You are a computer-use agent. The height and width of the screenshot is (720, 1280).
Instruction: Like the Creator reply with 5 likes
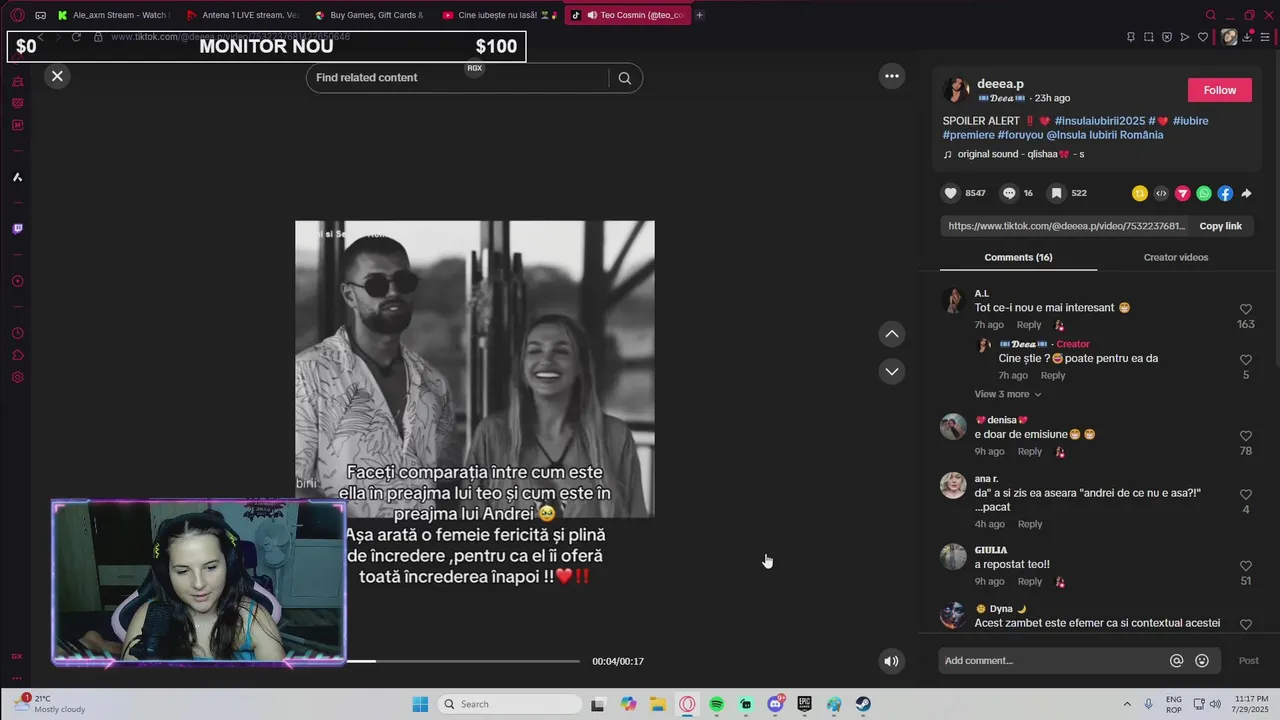[x=1246, y=360]
